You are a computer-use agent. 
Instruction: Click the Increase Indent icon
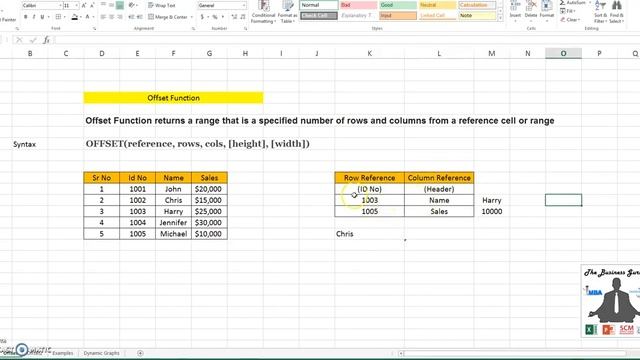(140, 17)
